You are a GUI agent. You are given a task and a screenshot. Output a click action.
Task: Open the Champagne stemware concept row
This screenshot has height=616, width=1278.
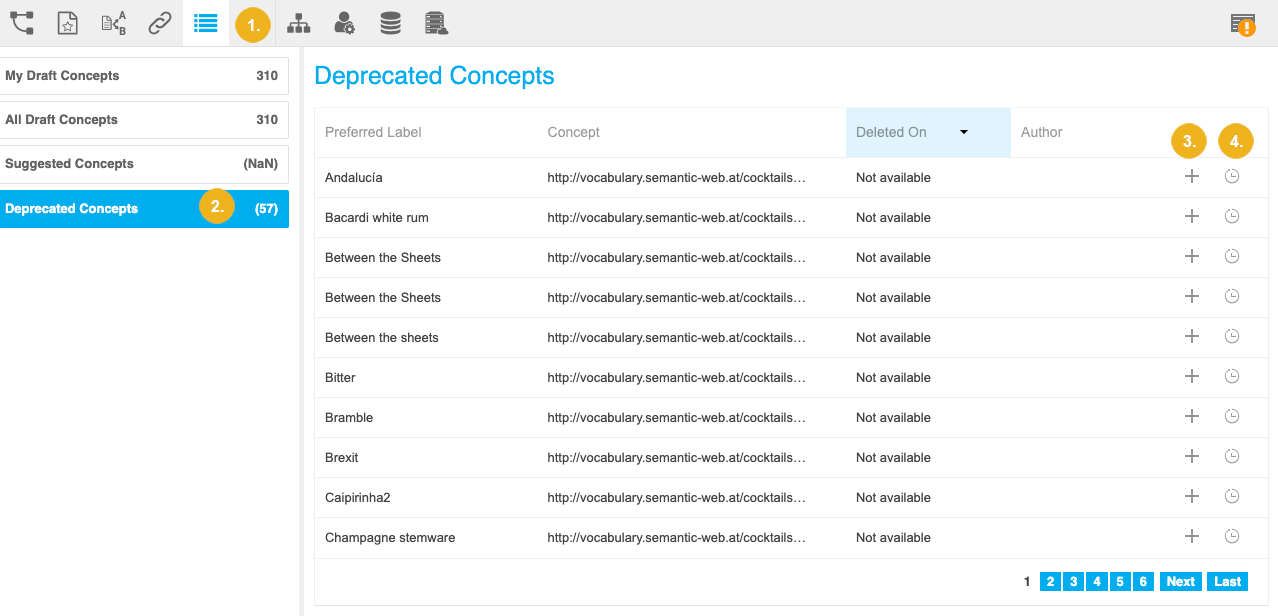tap(389, 537)
